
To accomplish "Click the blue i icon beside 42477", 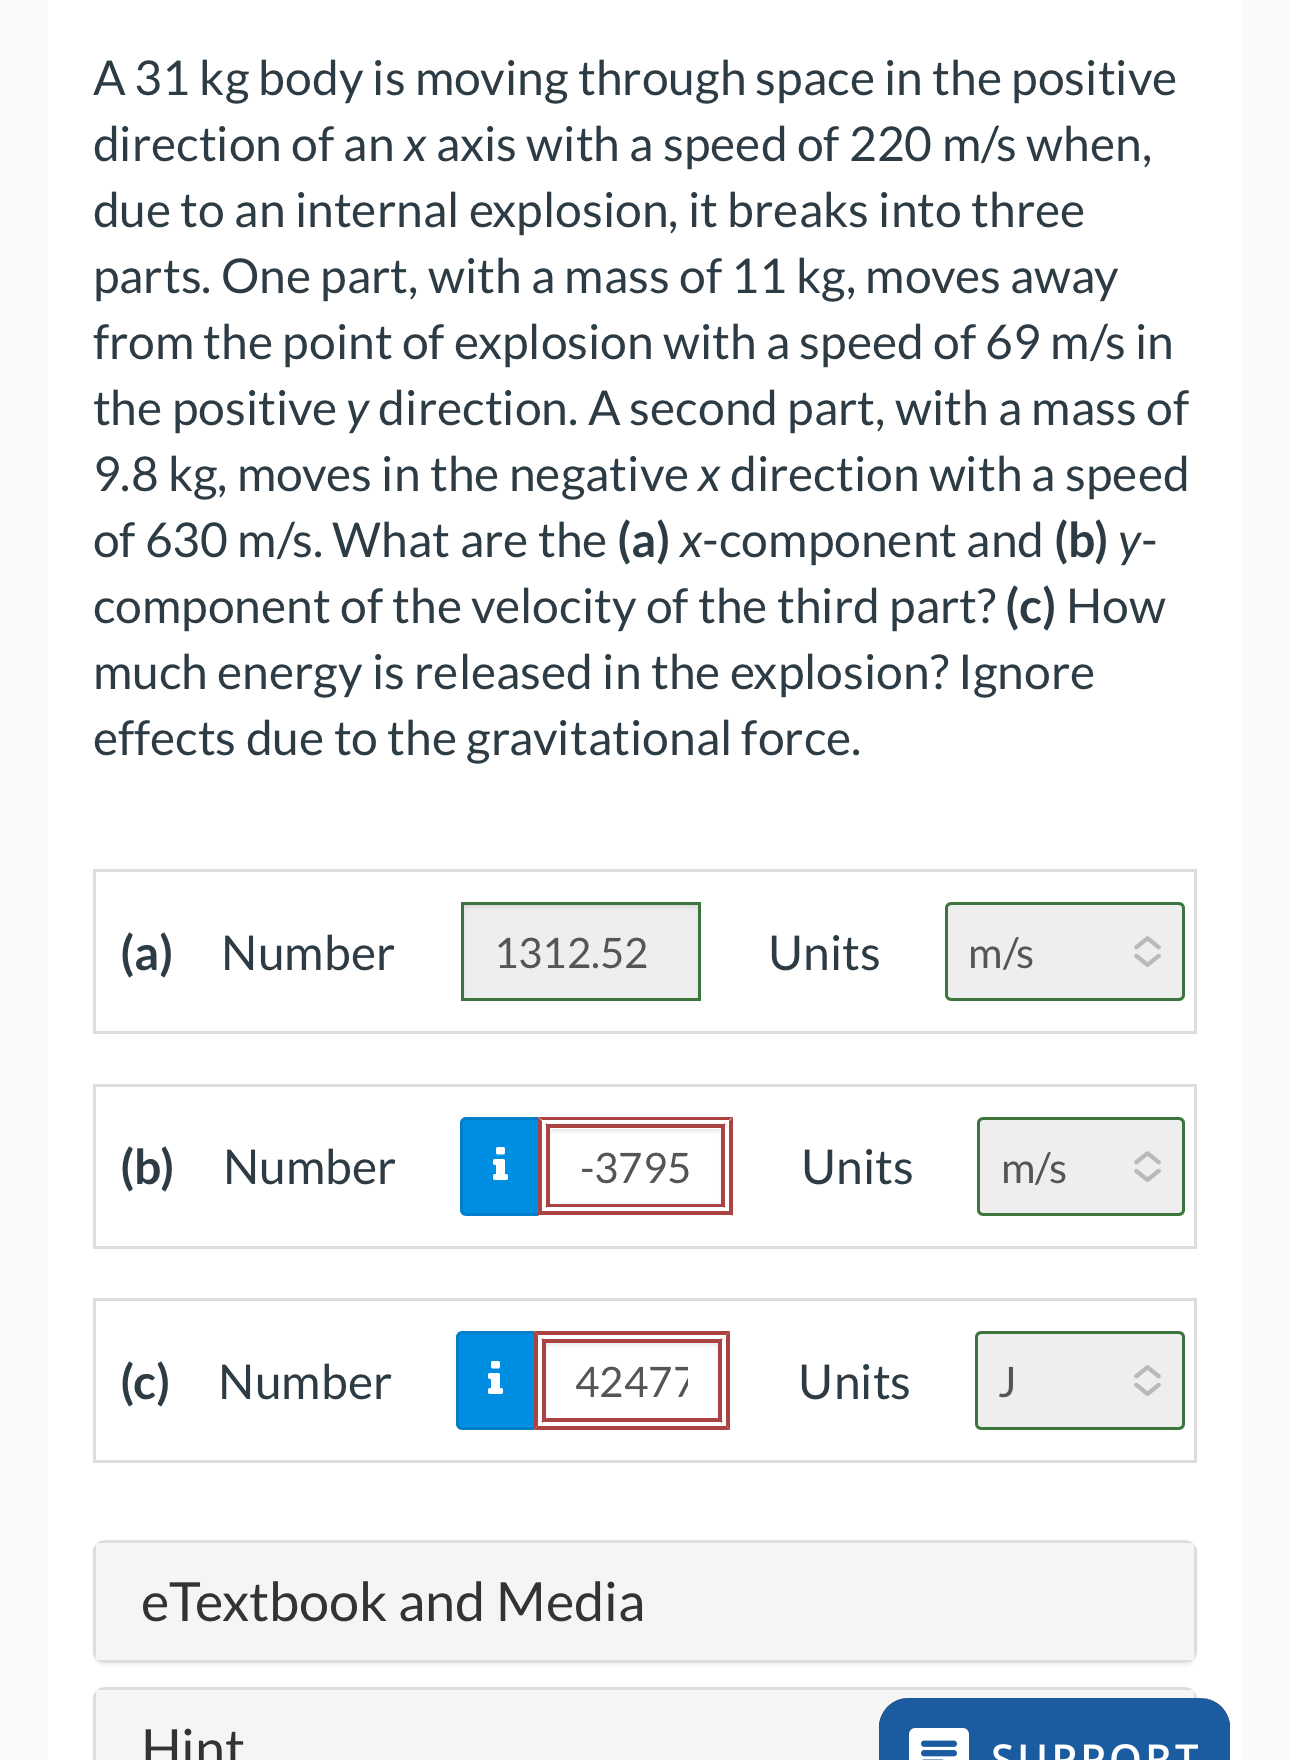I will click(x=495, y=1380).
